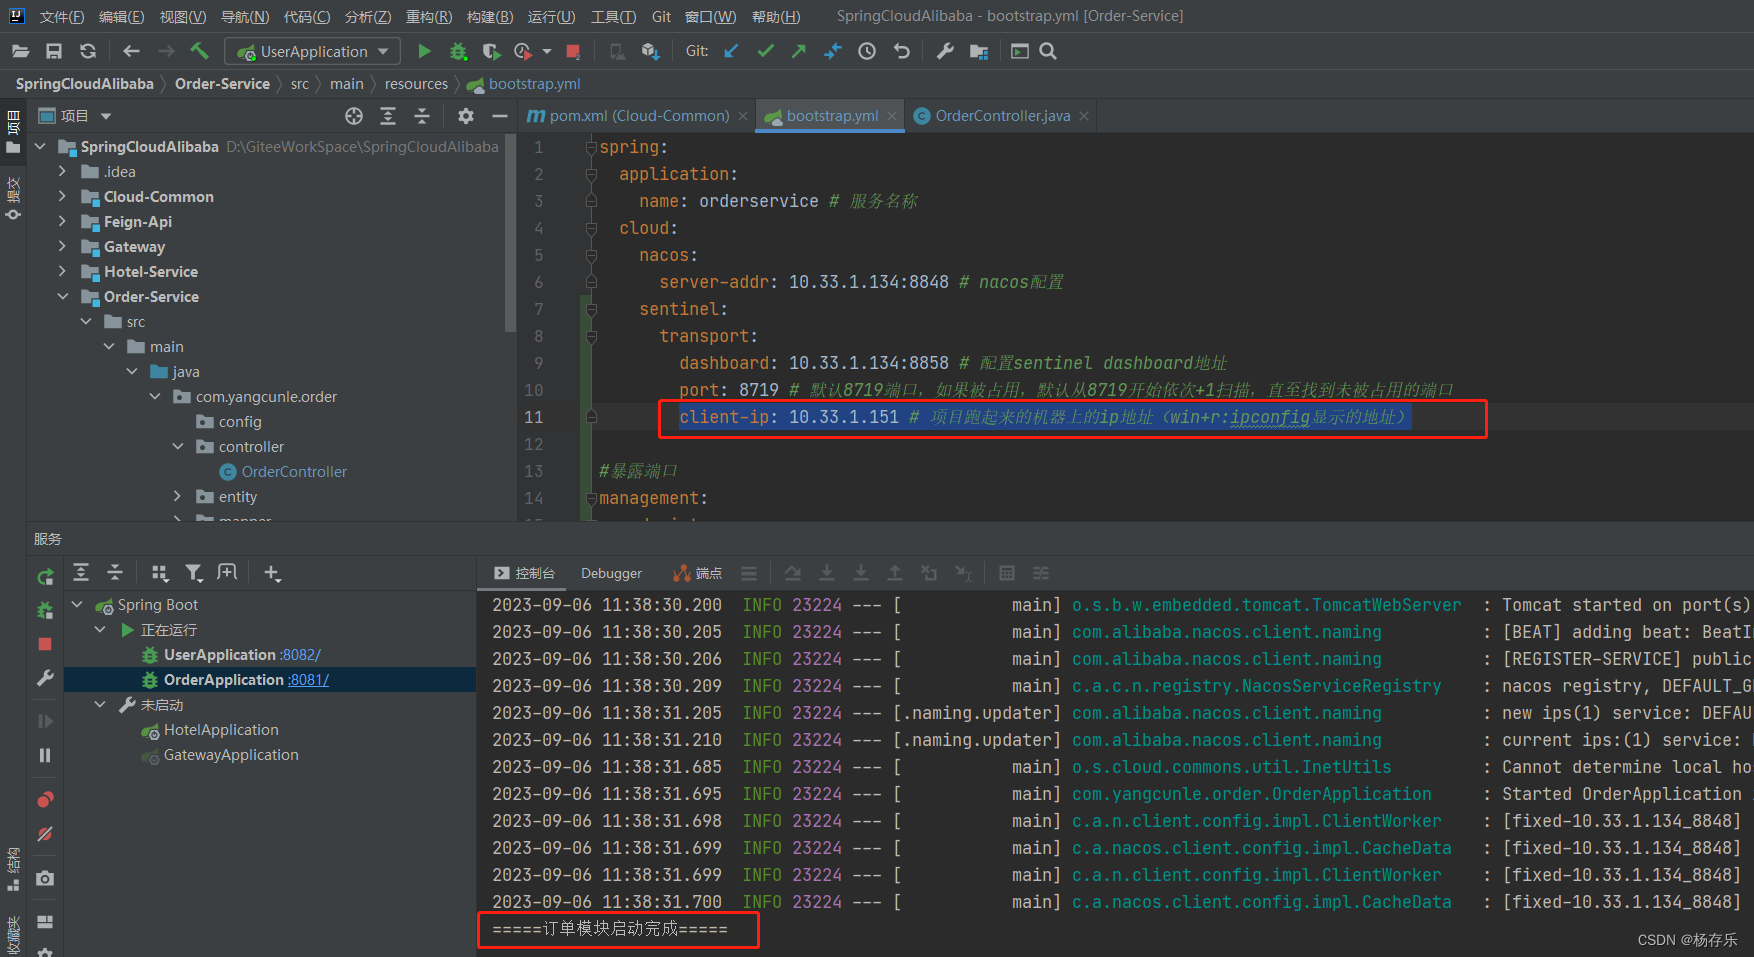Hide the Project panel via minus
1754x957 pixels.
[500, 116]
